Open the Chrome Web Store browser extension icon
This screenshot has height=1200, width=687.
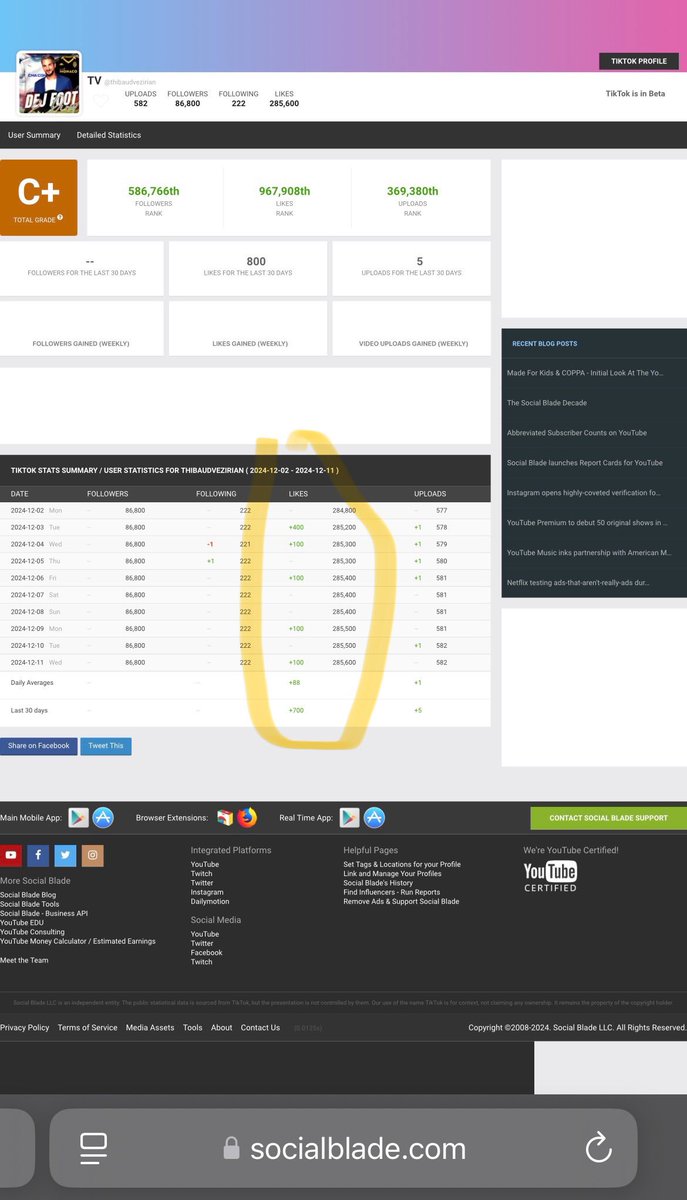225,818
